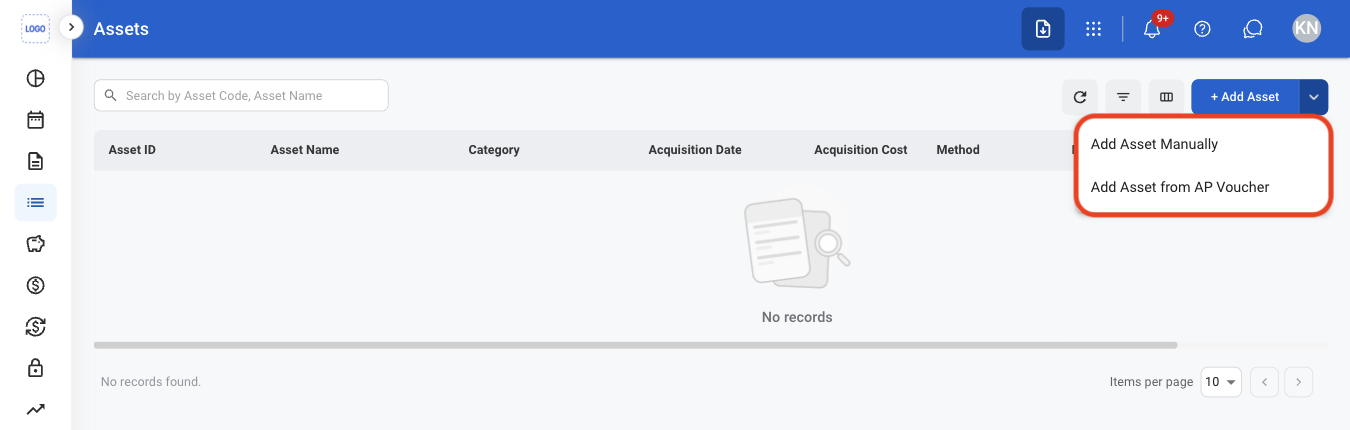Go to next page arrow
1350x430 pixels.
[1299, 382]
